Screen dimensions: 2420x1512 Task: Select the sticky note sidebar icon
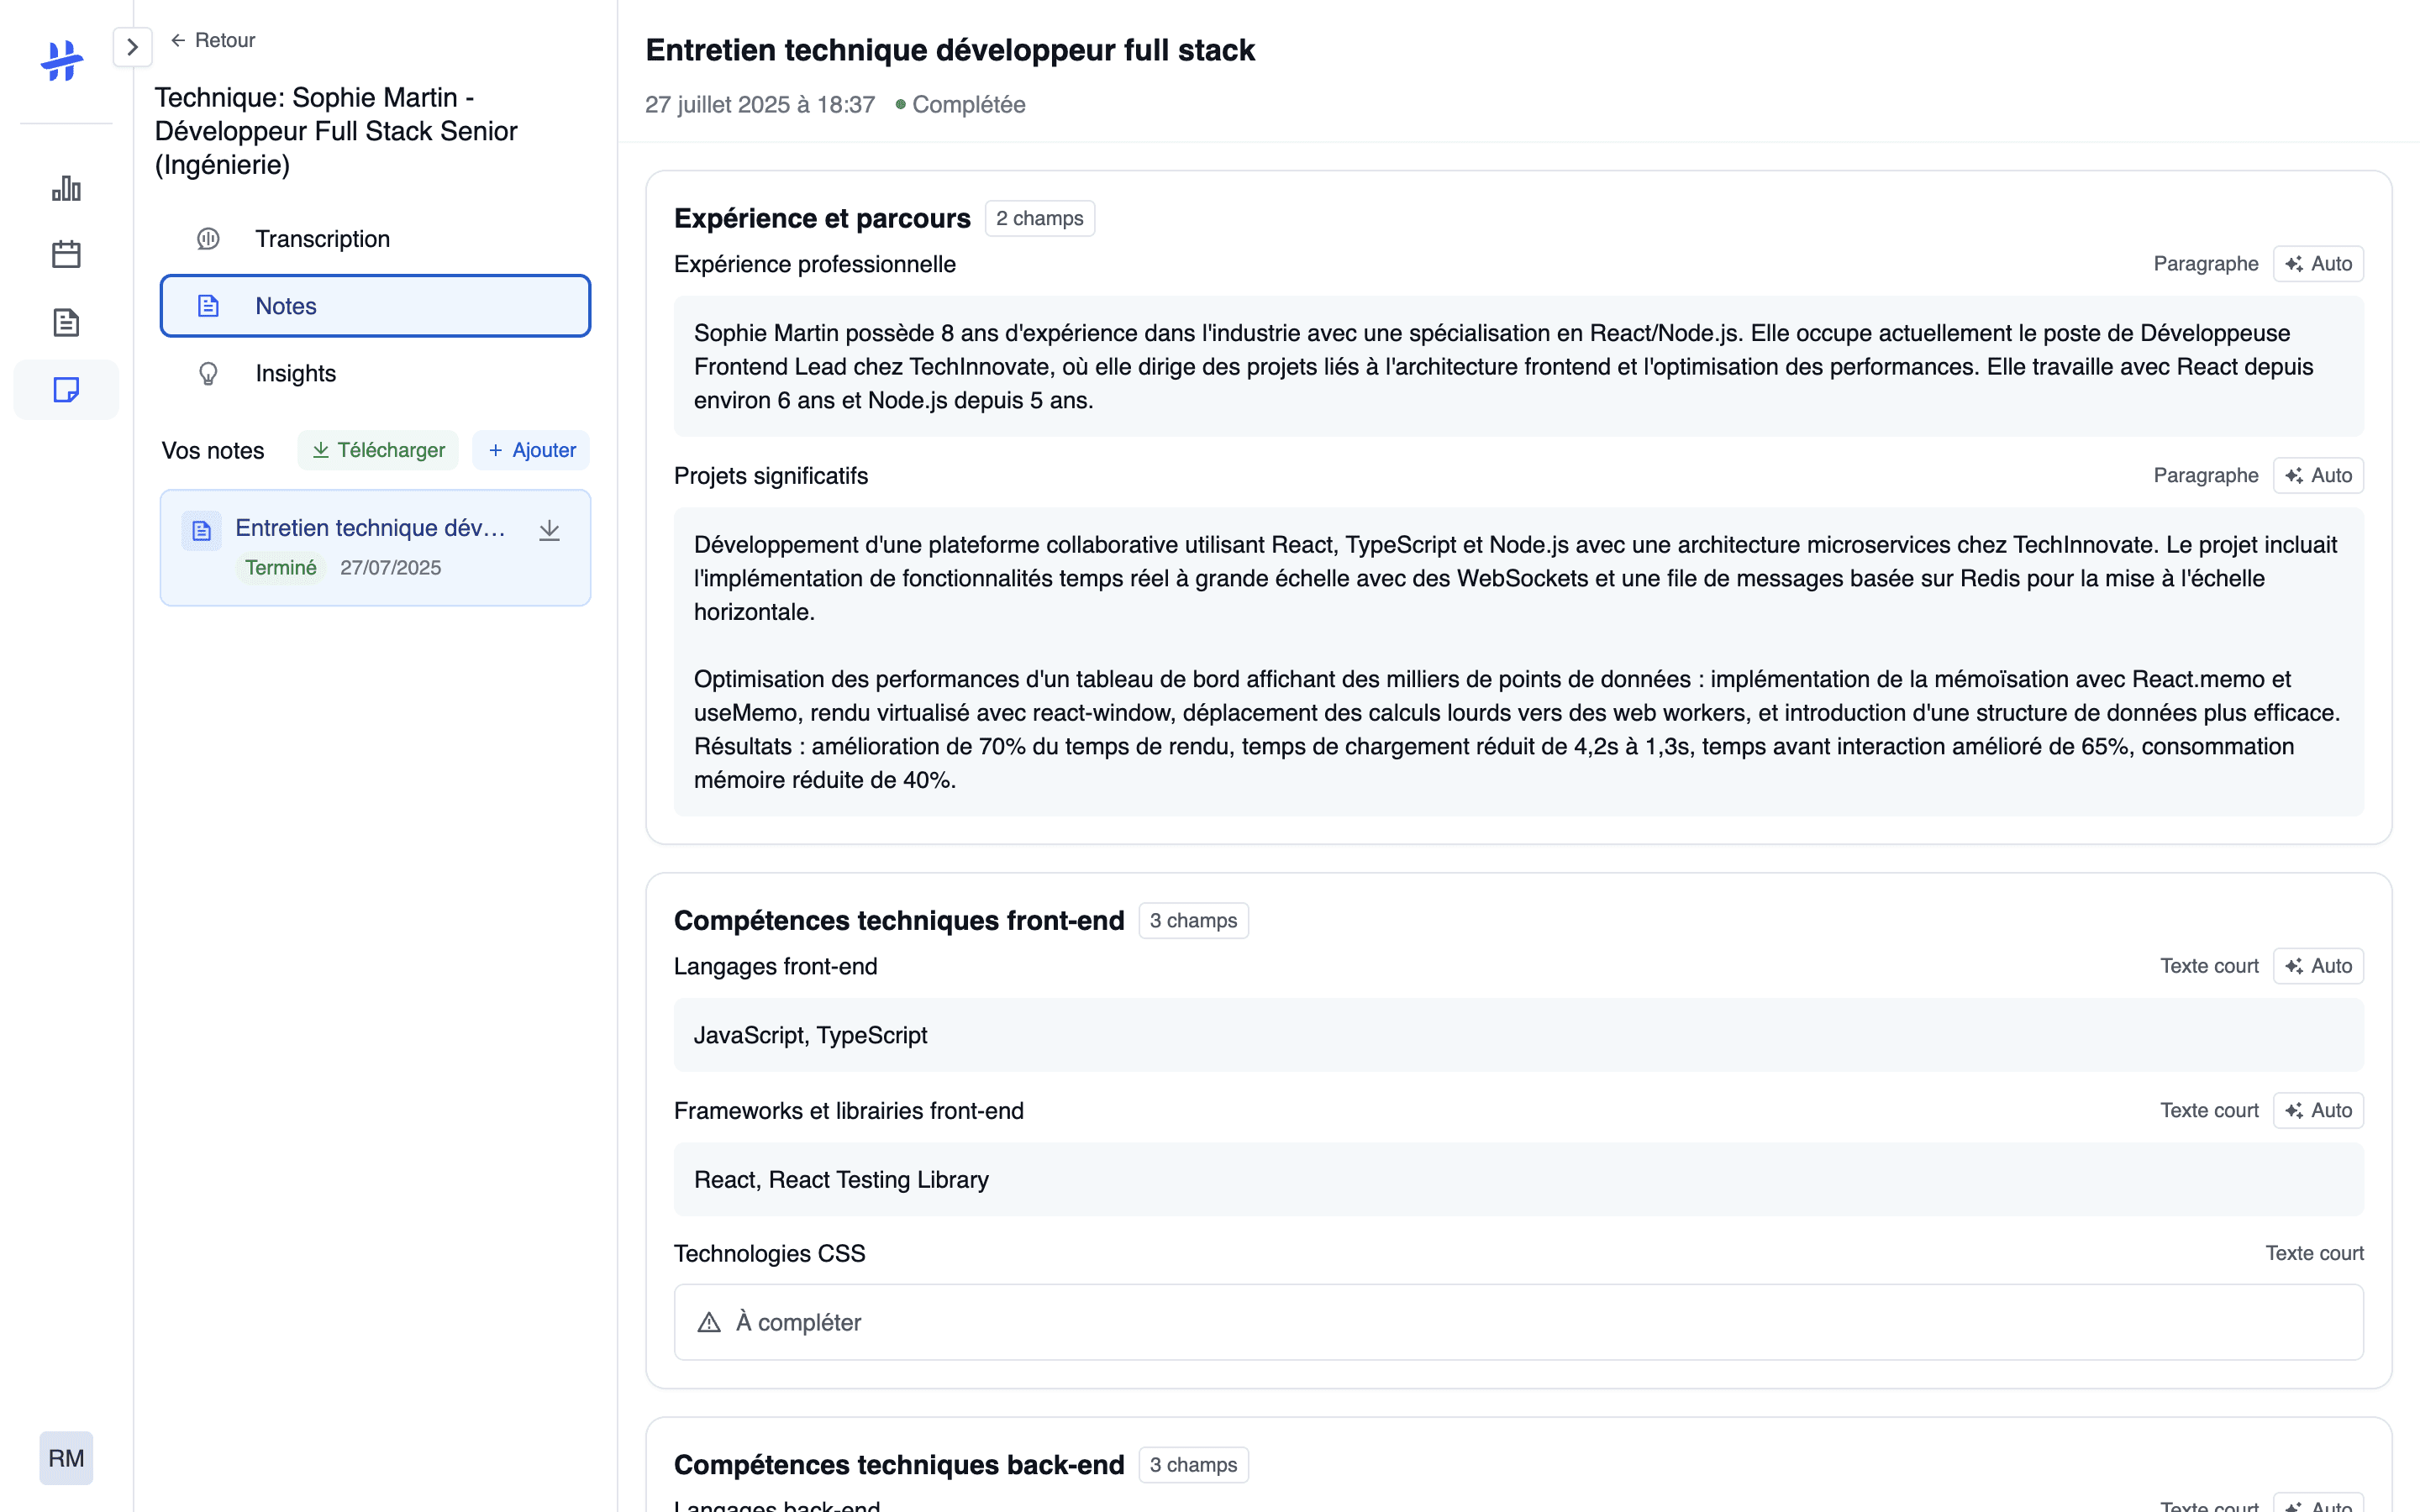coord(66,389)
